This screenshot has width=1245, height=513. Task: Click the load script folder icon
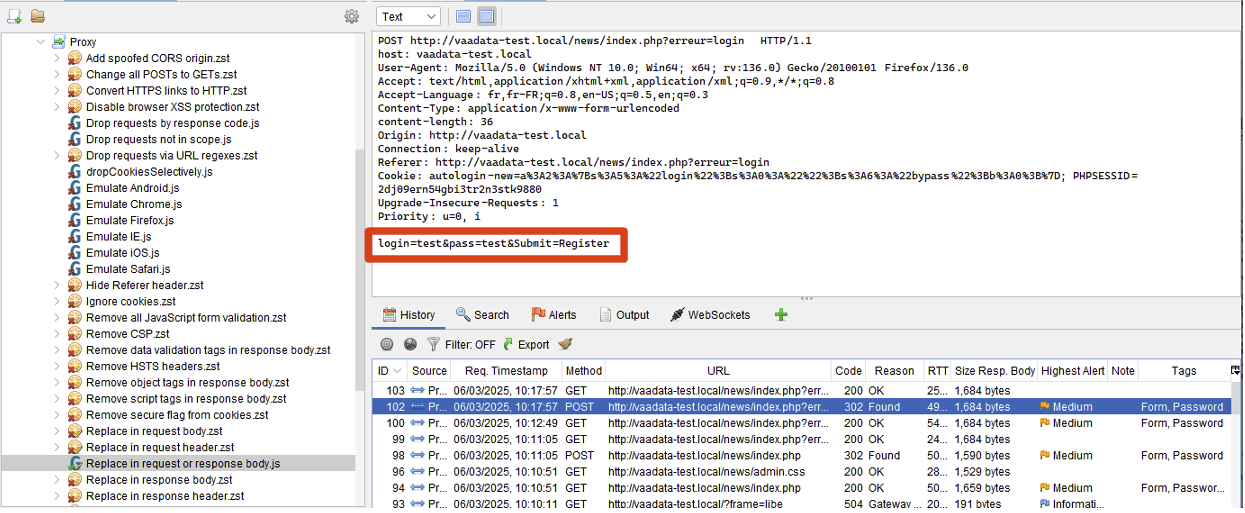[38, 16]
